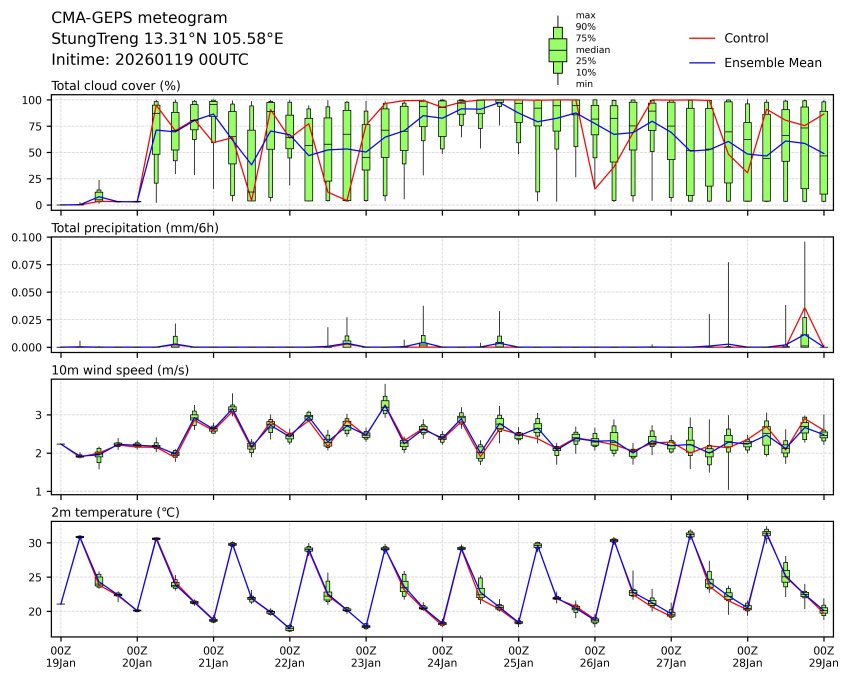The image size is (850, 680).
Task: Click the 00Z 19Jan time axis label
Action: [x=61, y=656]
